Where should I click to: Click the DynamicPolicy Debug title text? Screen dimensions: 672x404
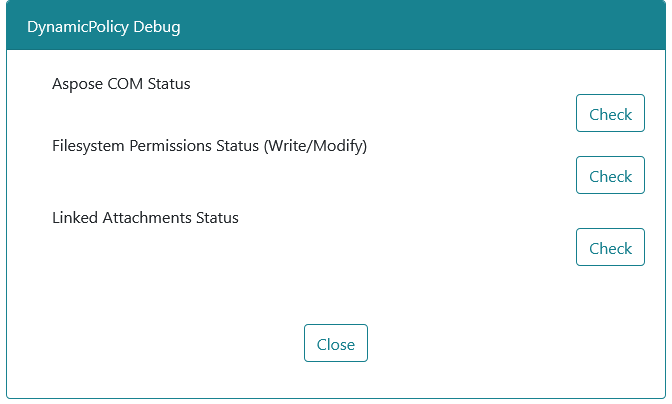(x=104, y=27)
